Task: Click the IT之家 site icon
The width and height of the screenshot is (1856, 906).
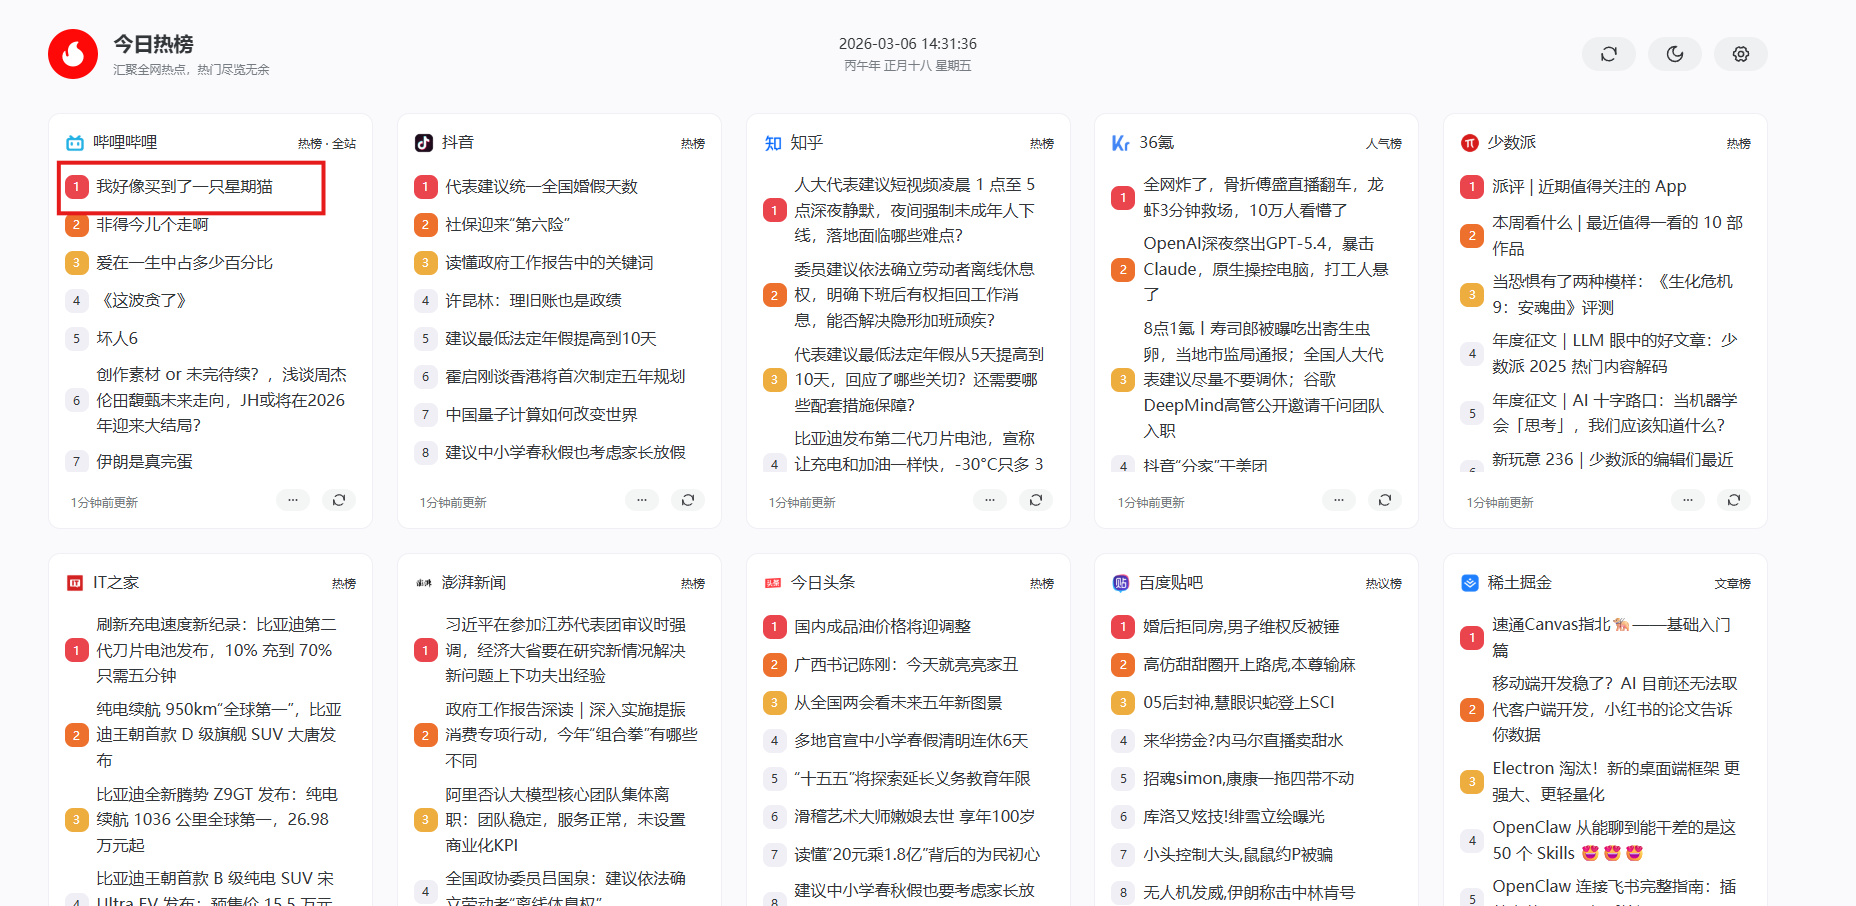Action: click(x=77, y=582)
